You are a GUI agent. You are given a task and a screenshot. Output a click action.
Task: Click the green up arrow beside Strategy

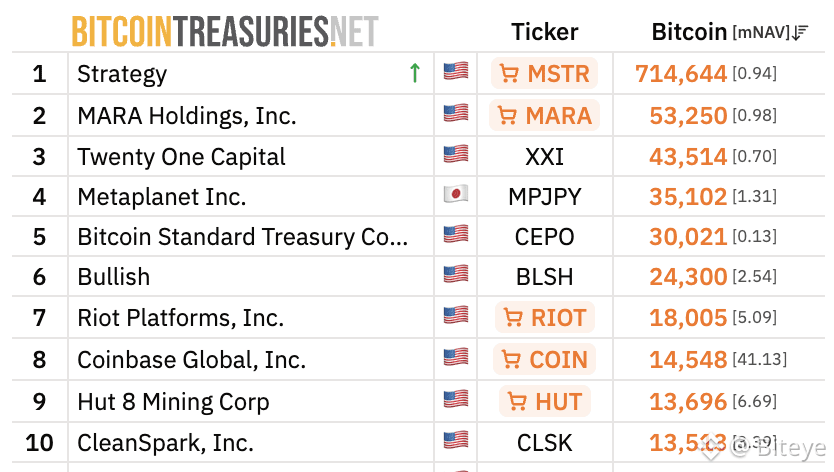(415, 73)
